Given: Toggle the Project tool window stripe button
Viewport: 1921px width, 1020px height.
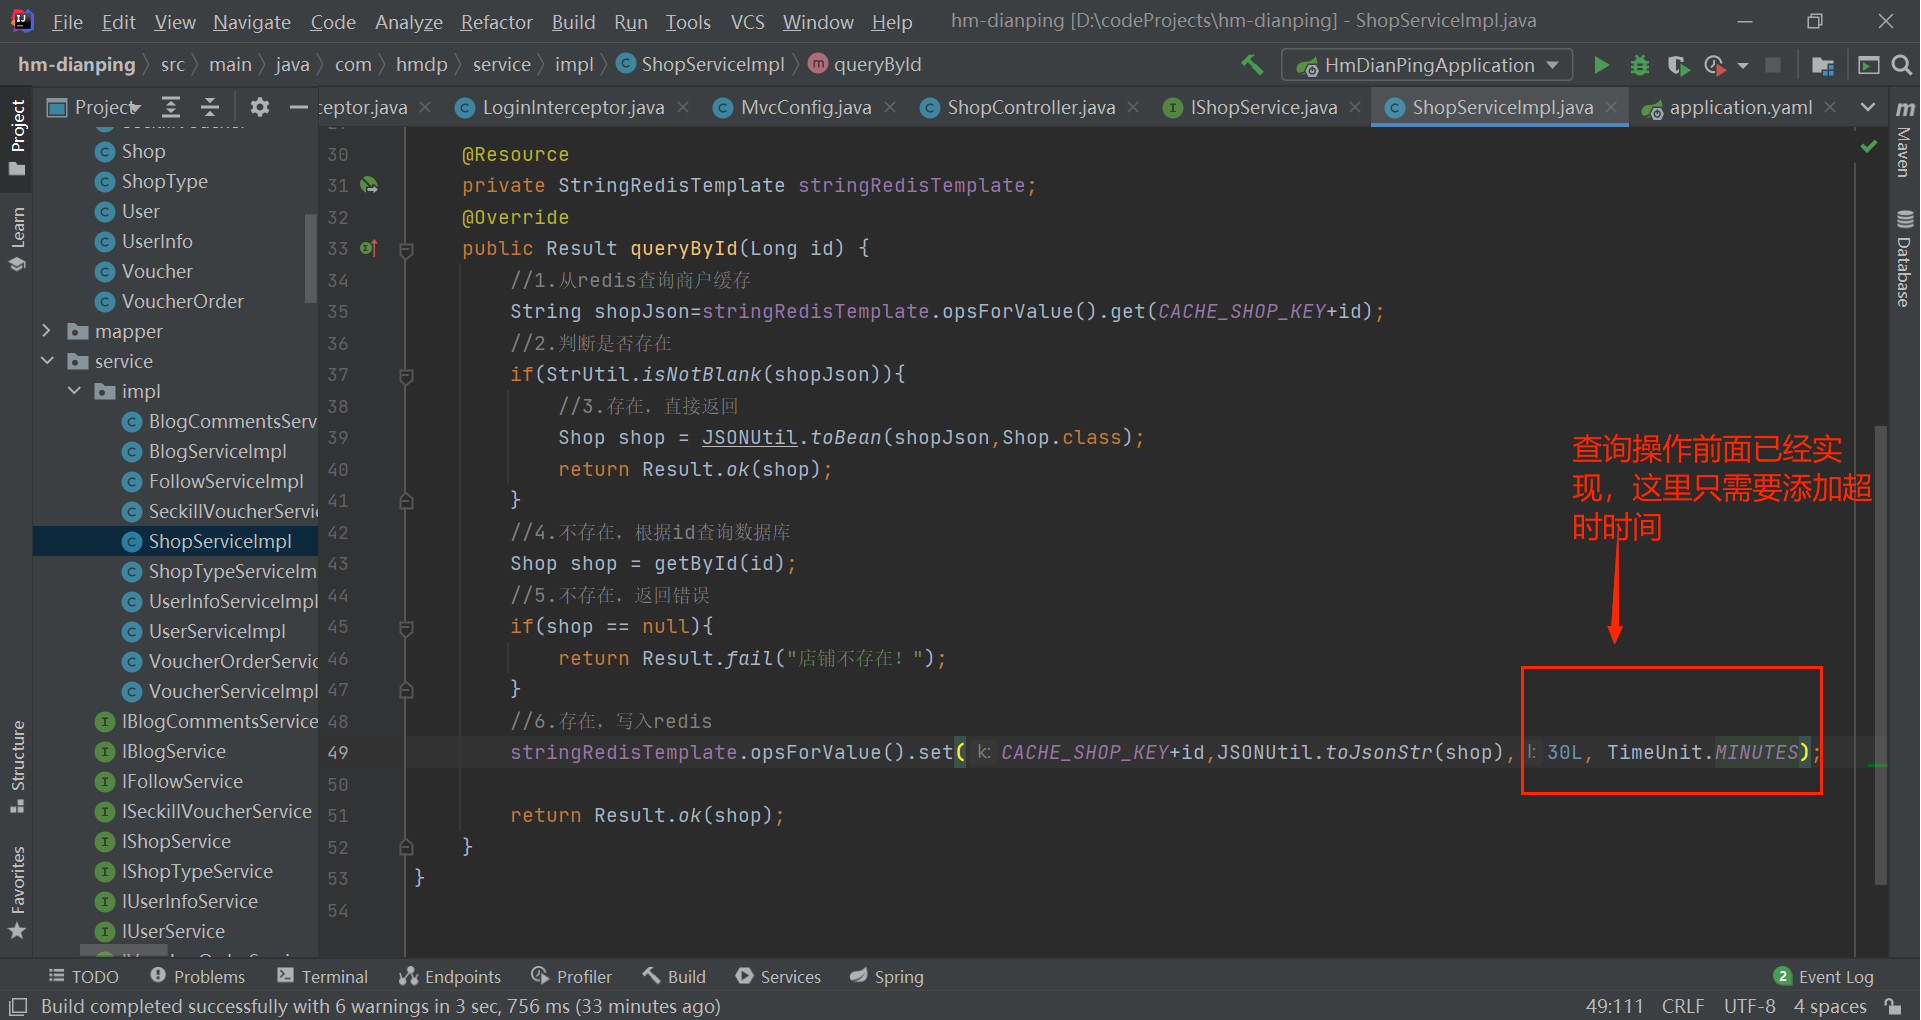Looking at the screenshot, I should [17, 137].
